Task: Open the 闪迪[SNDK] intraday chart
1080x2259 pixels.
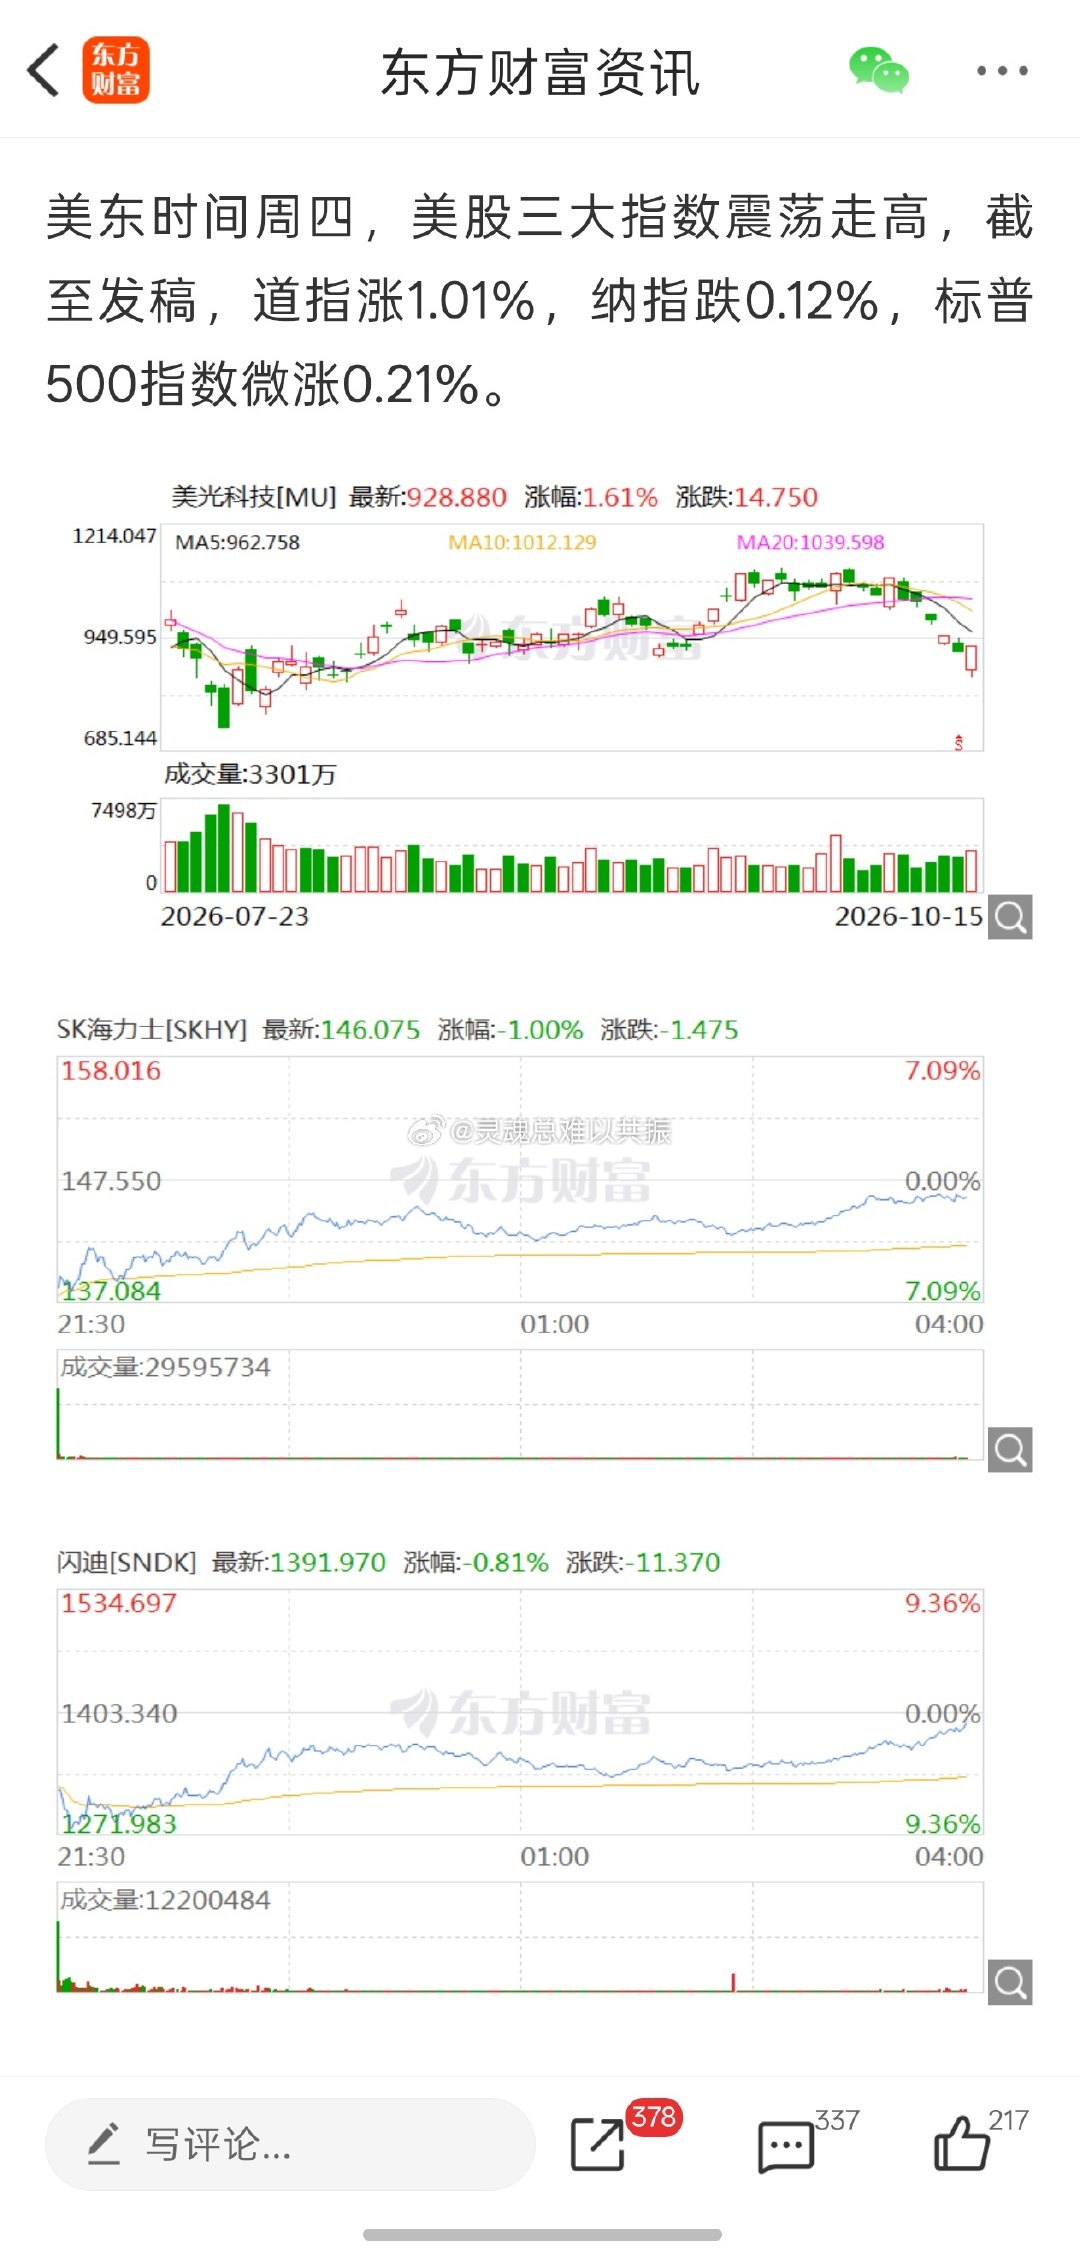Action: pyautogui.click(x=520, y=1711)
